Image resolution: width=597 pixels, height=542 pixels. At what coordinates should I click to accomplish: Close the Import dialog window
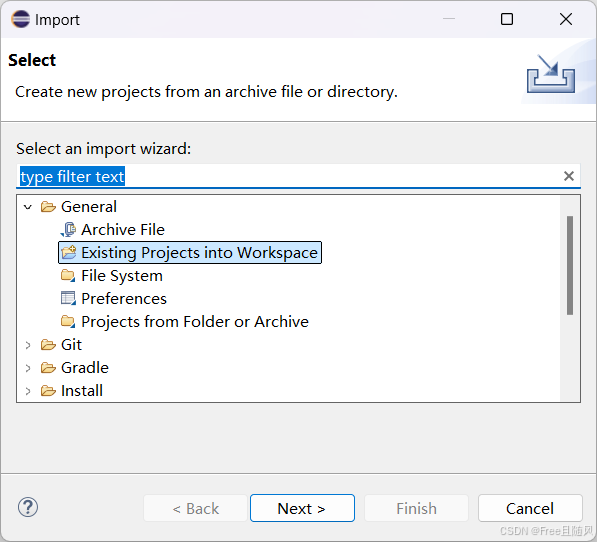tap(566, 19)
